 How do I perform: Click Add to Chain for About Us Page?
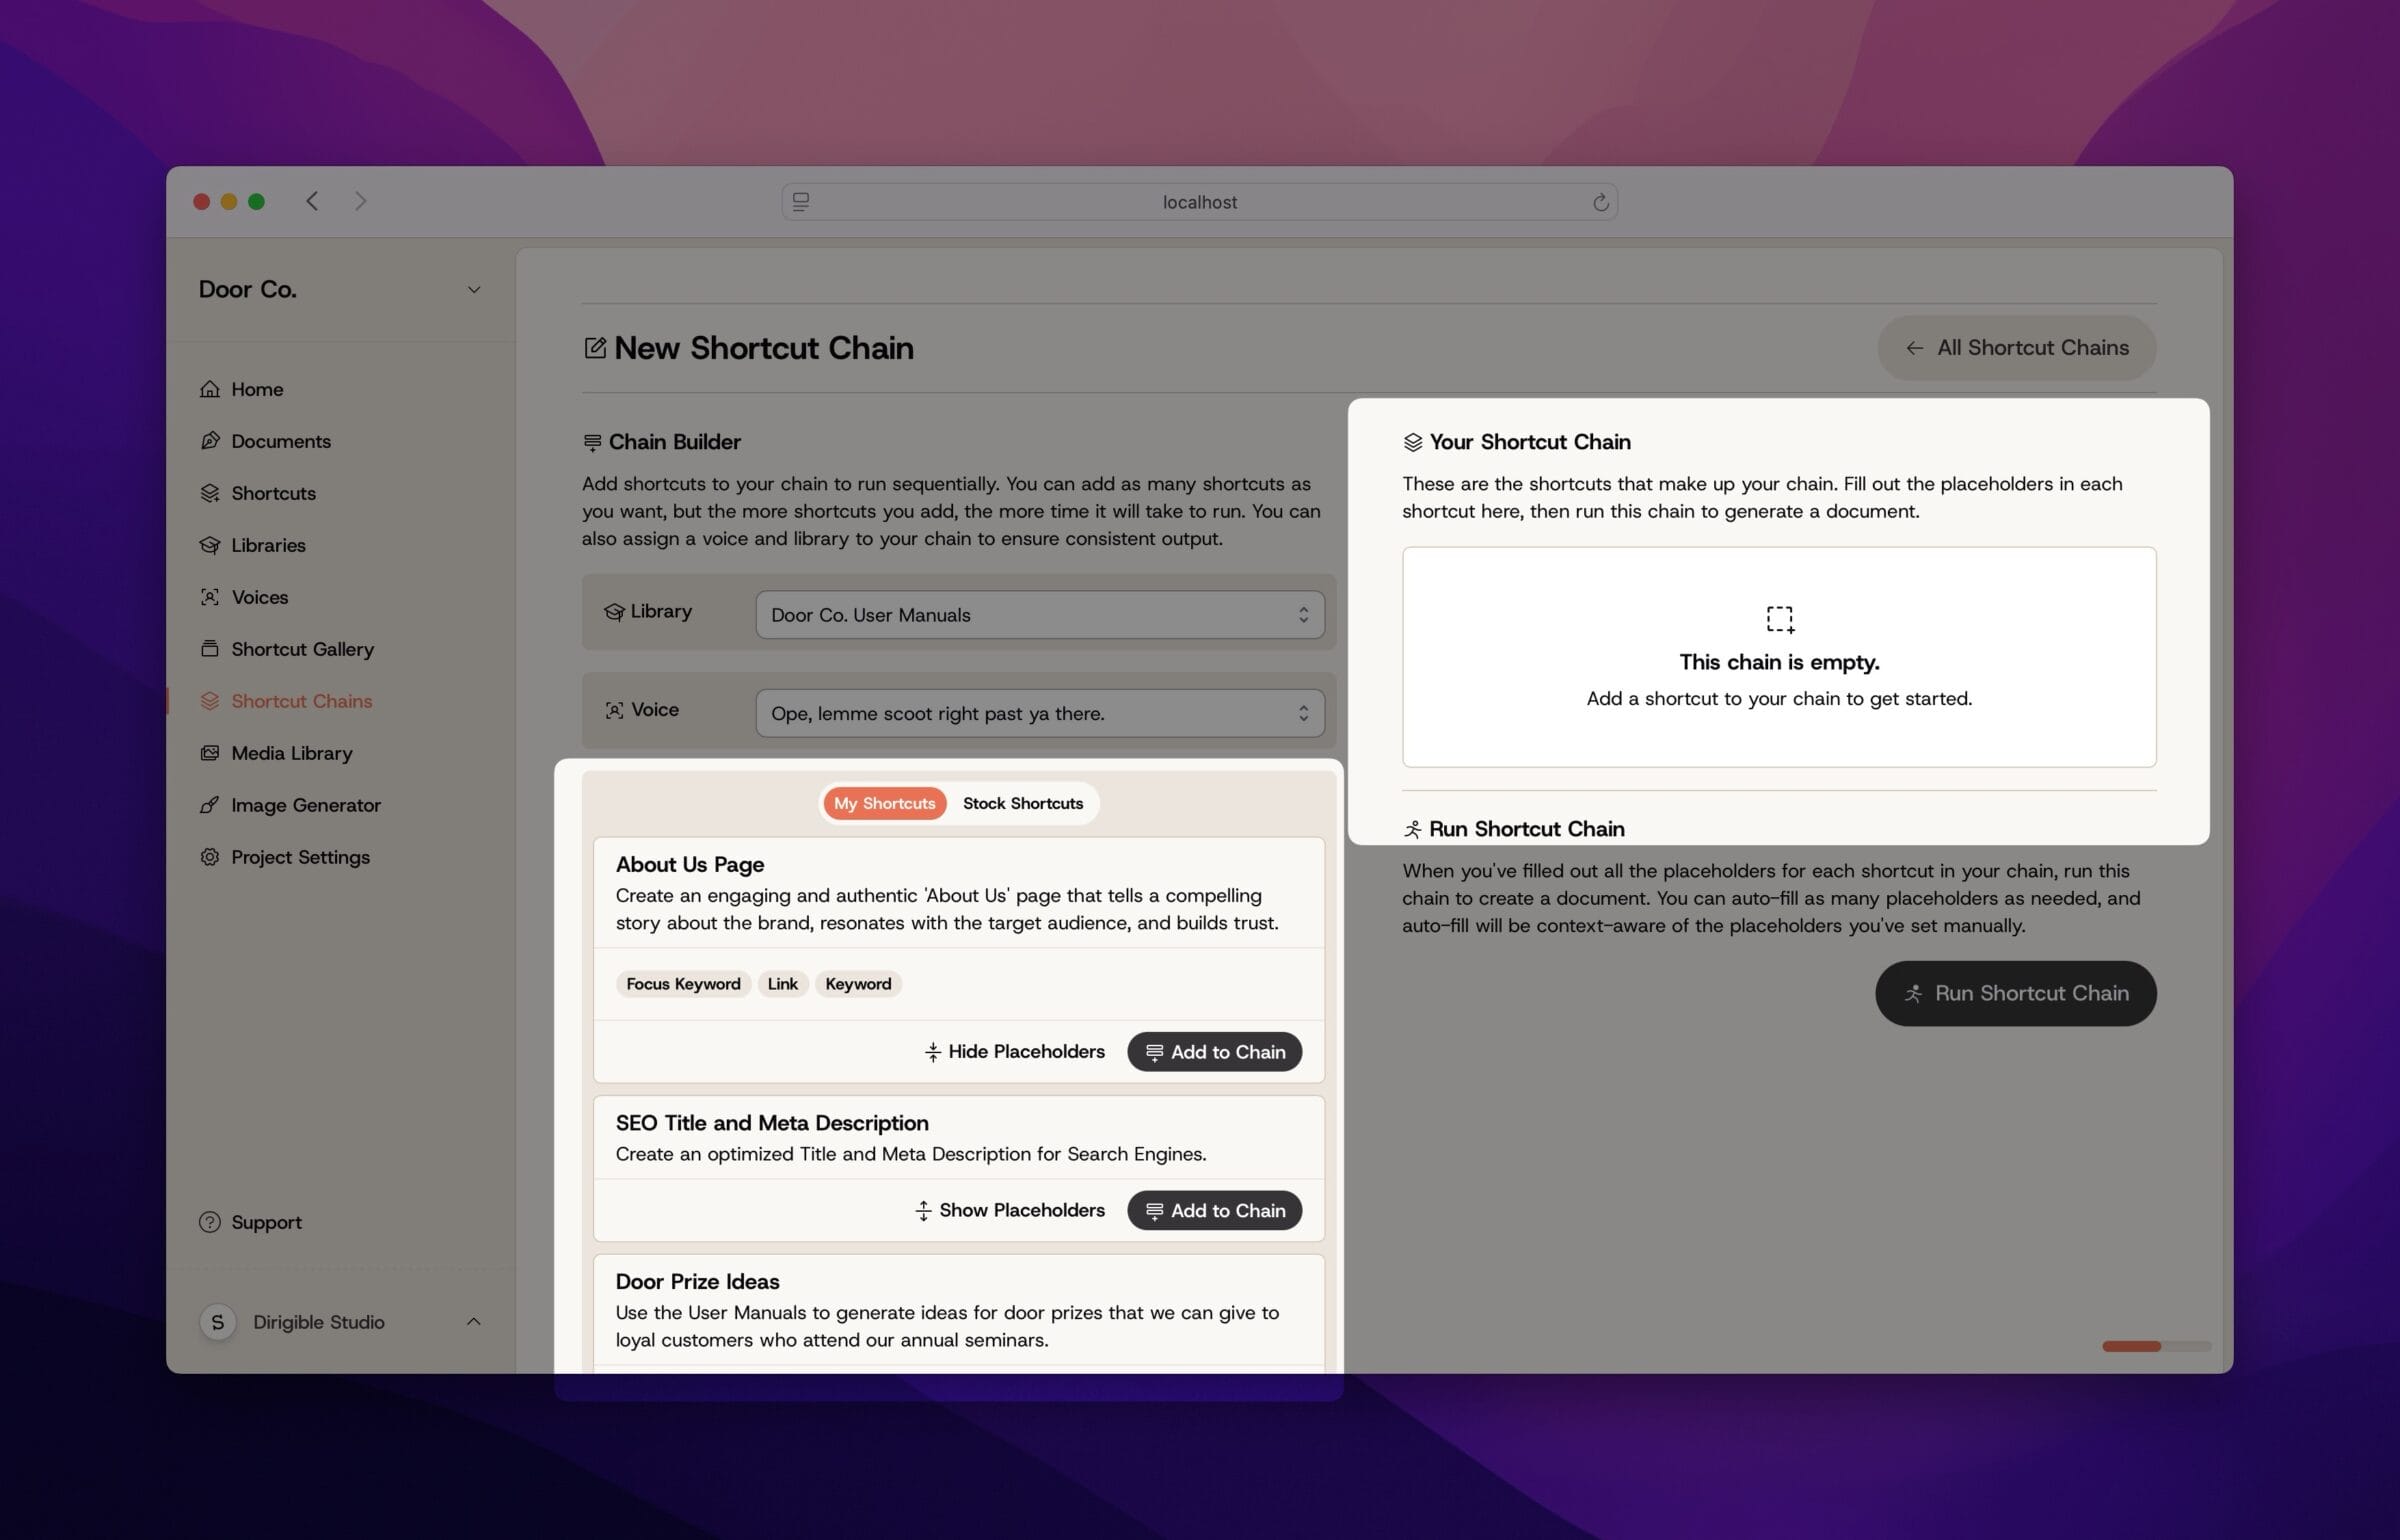pos(1214,1052)
